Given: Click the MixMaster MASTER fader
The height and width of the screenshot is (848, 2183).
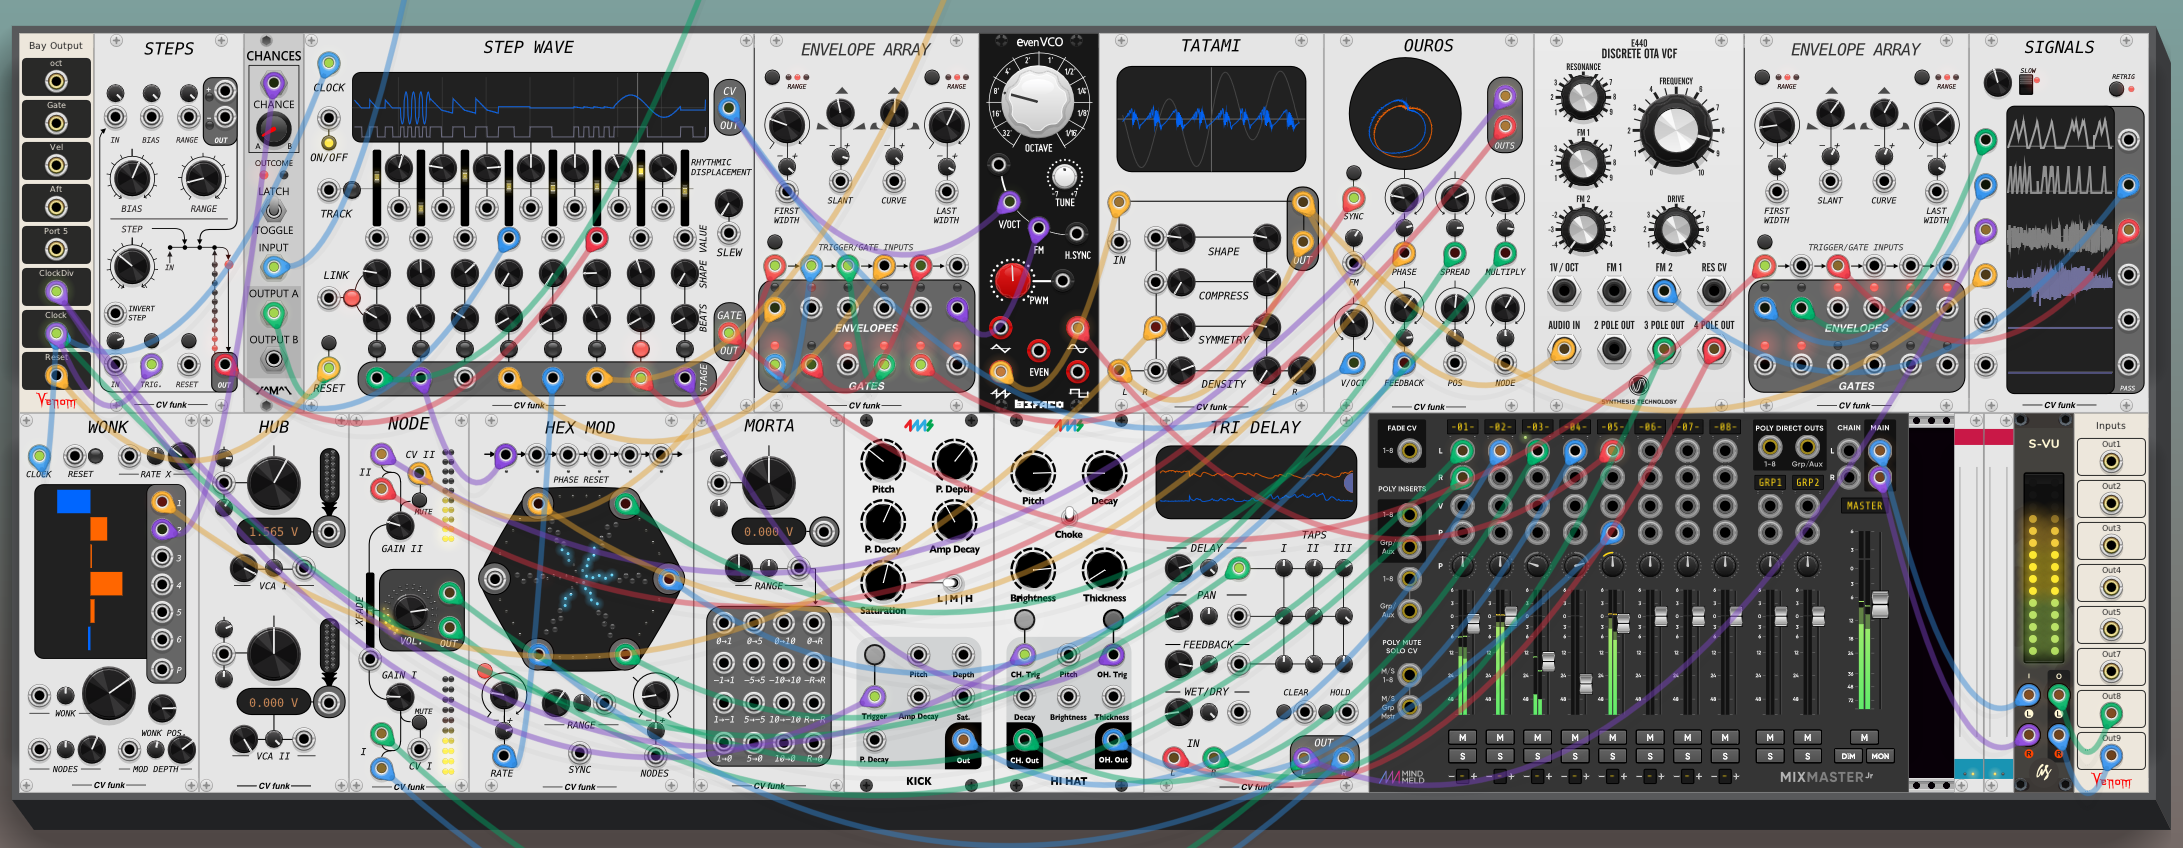Looking at the screenshot, I should [1880, 605].
